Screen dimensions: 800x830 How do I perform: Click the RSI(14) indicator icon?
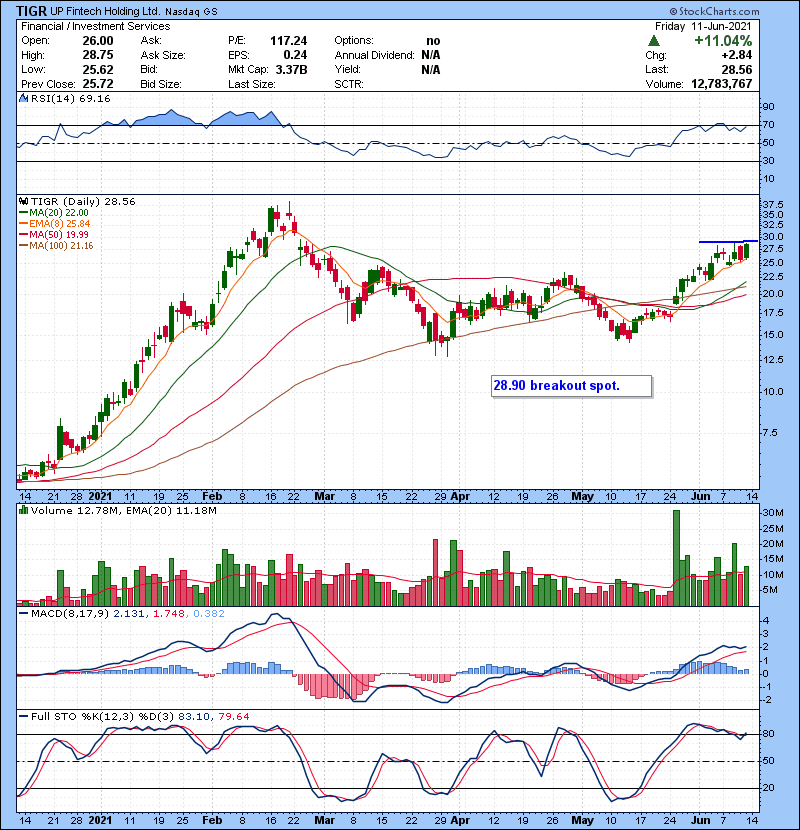[x=23, y=98]
